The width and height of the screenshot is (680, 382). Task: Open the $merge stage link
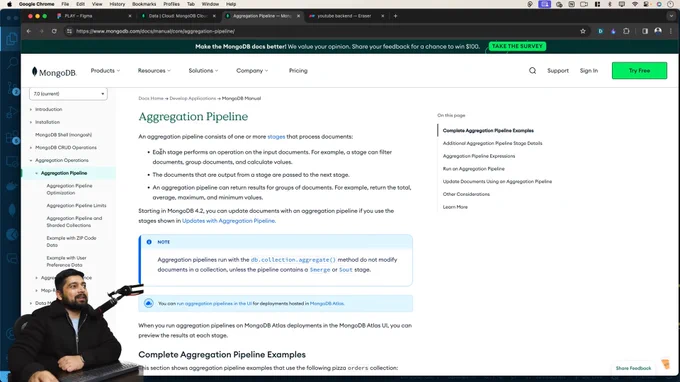tap(320, 270)
